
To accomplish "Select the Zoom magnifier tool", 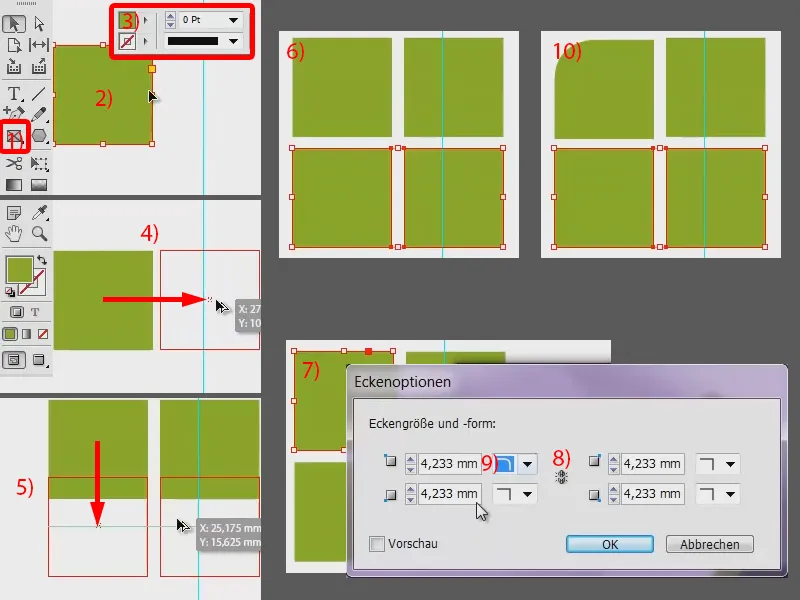I will (39, 234).
